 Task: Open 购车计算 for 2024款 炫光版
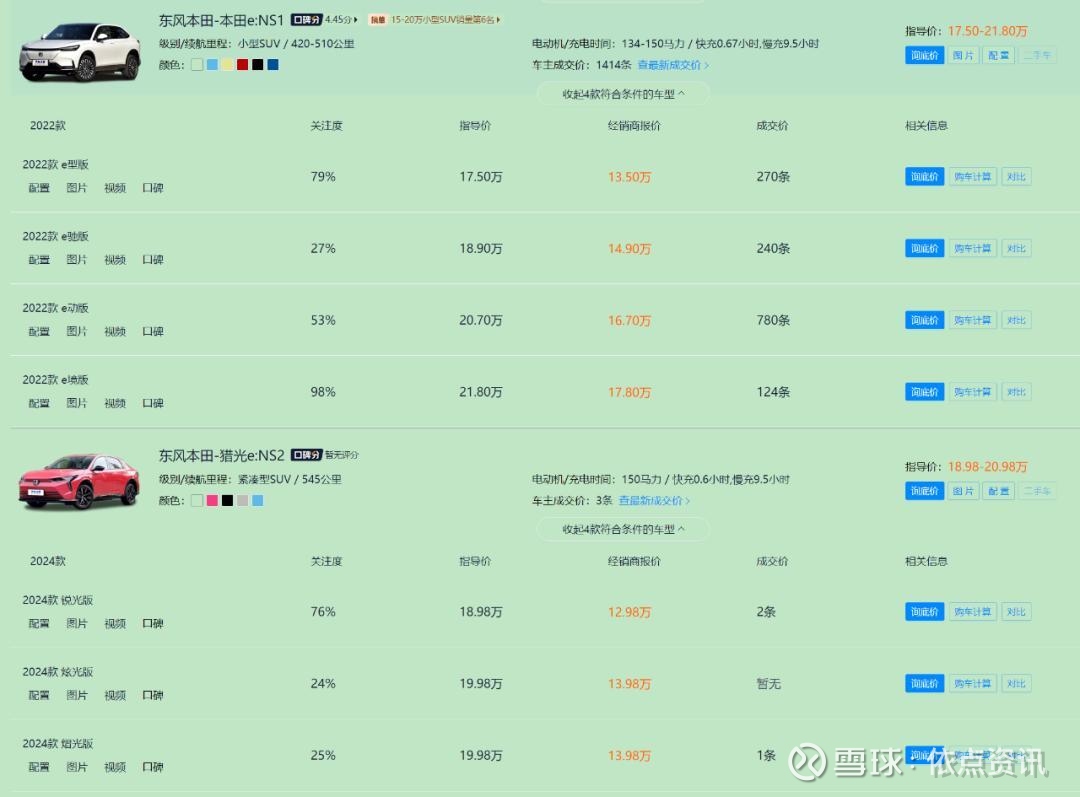point(973,683)
